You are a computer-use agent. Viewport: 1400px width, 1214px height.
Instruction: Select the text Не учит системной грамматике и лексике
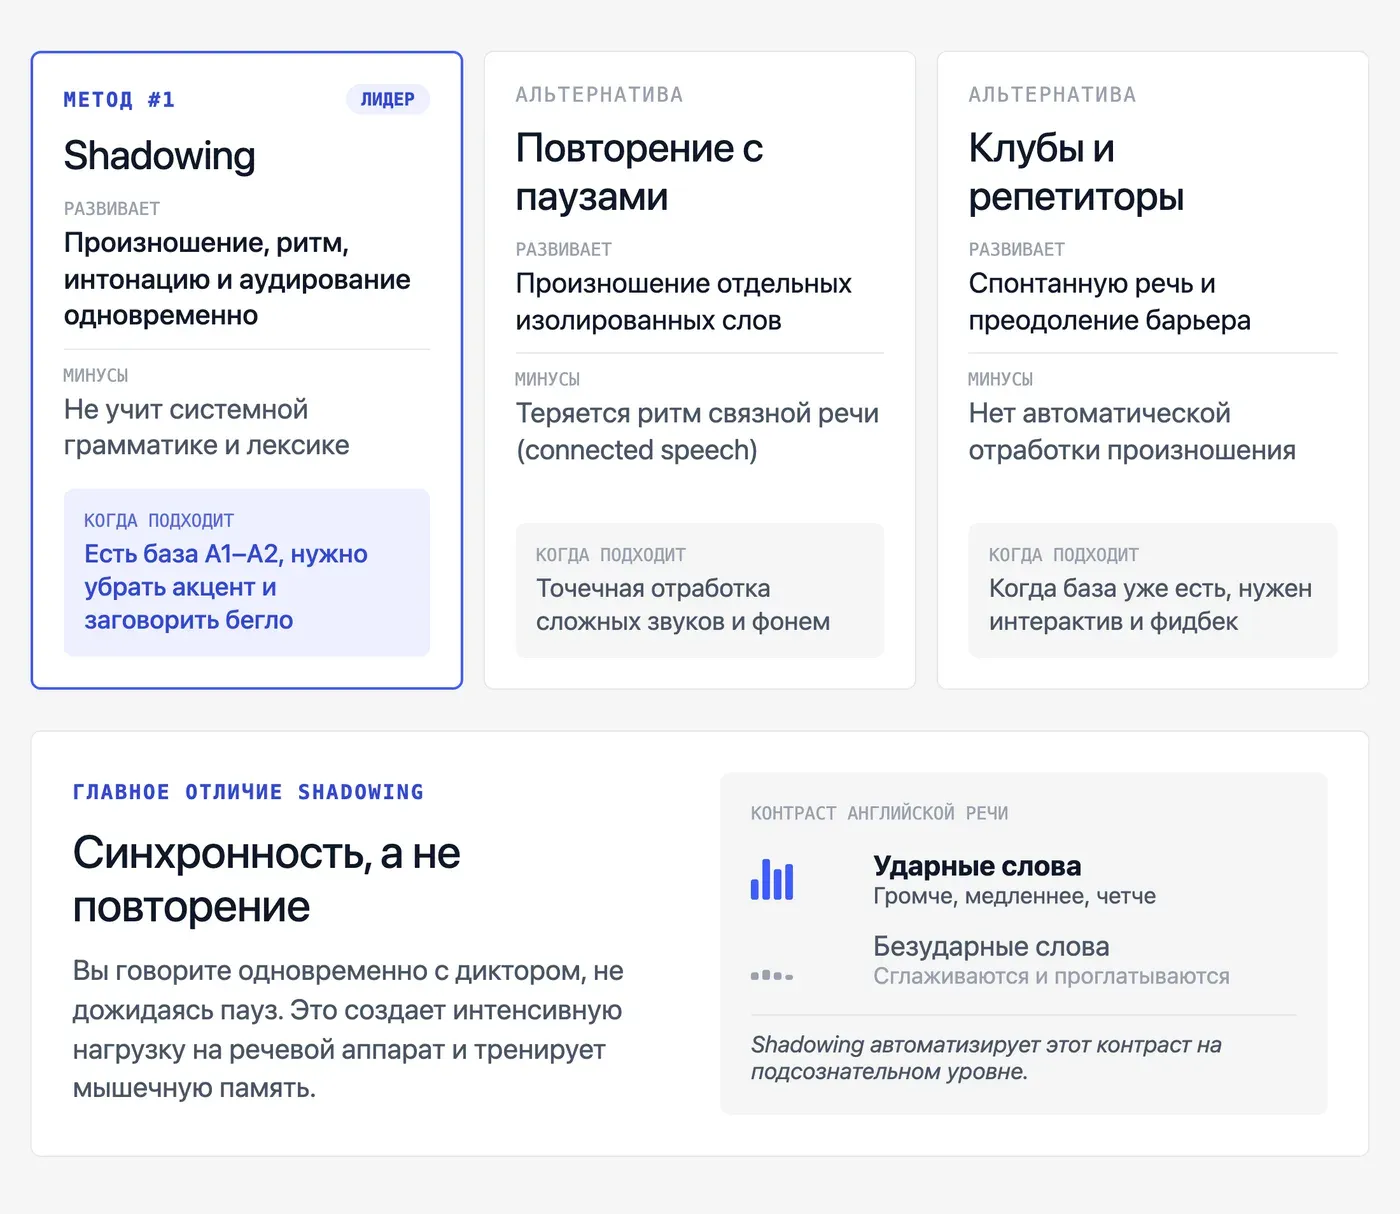click(x=207, y=427)
